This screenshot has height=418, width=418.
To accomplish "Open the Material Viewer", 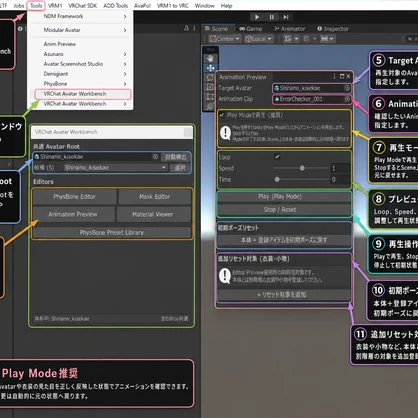I will click(x=153, y=214).
